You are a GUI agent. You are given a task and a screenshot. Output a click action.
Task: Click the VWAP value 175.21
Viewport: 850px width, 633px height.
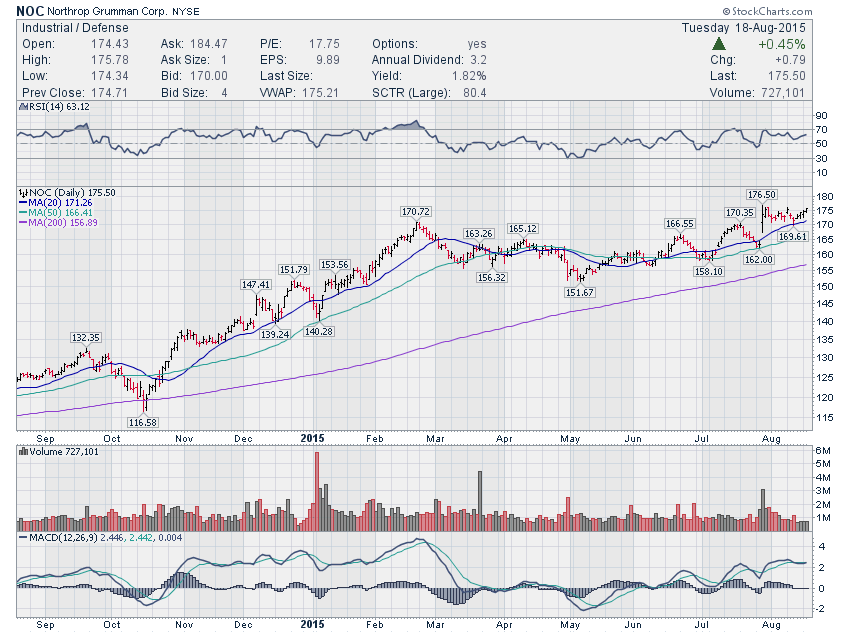tap(320, 93)
